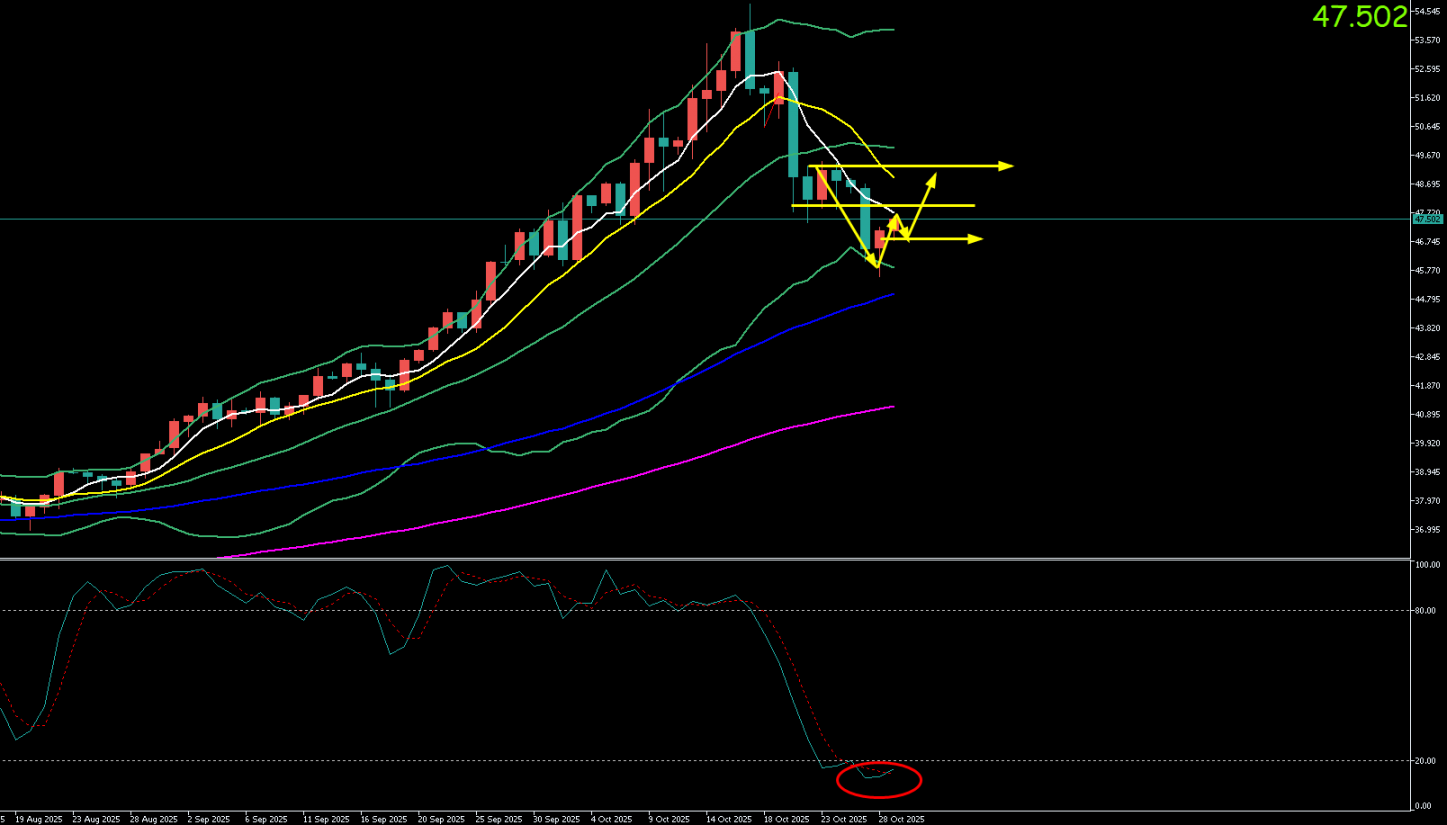
Task: Click the arrowhead of the lowest yellow horizontal arrow
Action: [976, 238]
